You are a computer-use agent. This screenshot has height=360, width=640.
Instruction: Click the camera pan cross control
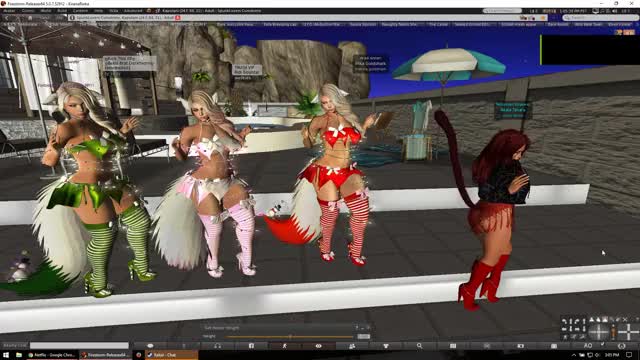click(x=628, y=332)
